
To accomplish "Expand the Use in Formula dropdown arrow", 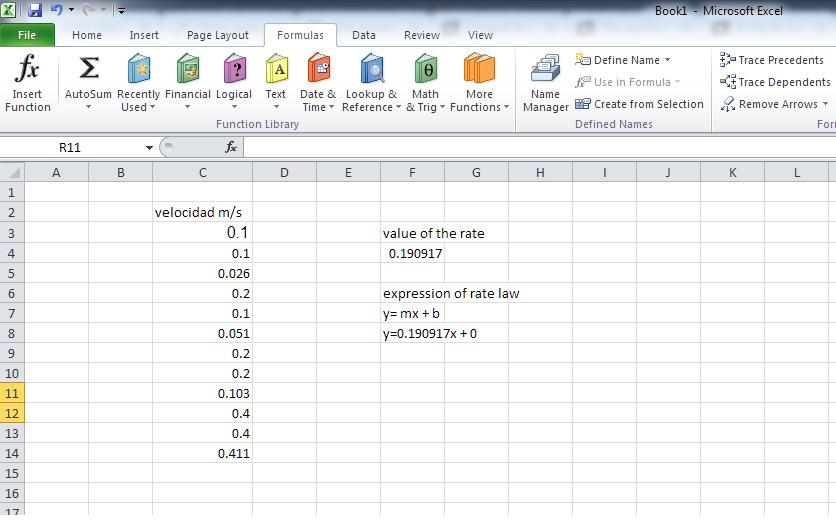I will tap(677, 82).
